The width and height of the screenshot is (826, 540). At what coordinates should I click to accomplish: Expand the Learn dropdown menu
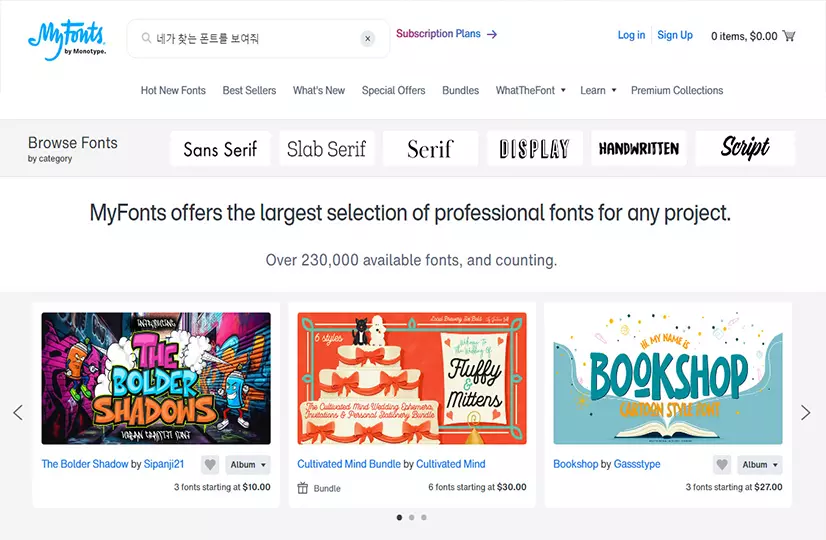(598, 91)
